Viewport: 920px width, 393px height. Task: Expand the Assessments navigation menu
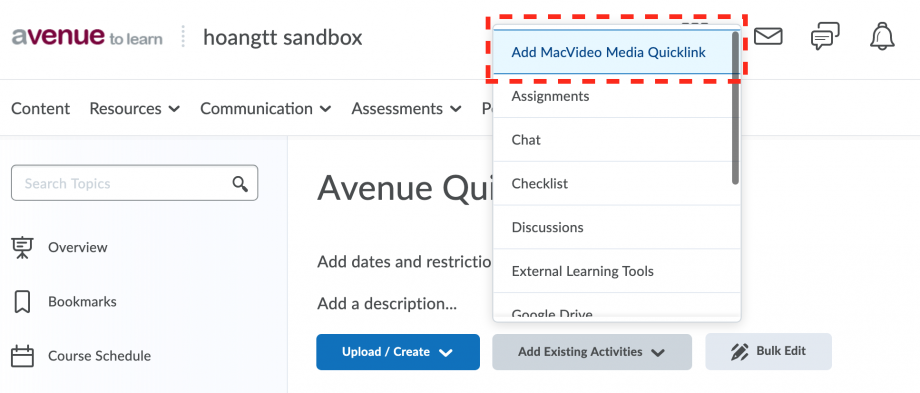pyautogui.click(x=406, y=109)
